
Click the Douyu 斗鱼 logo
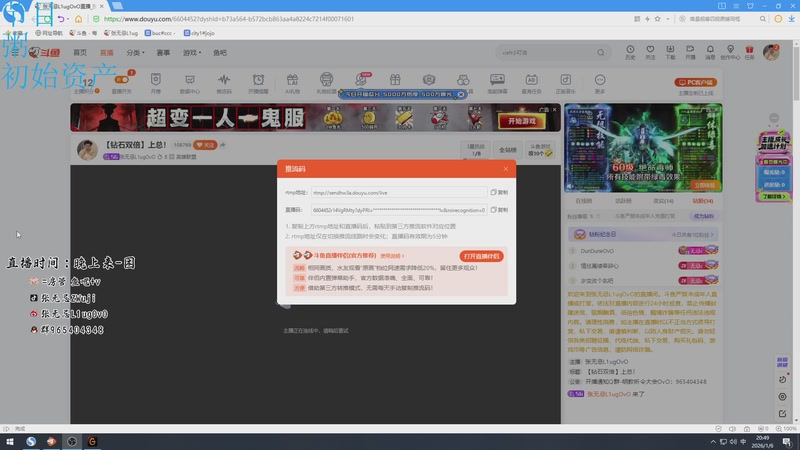[44, 53]
